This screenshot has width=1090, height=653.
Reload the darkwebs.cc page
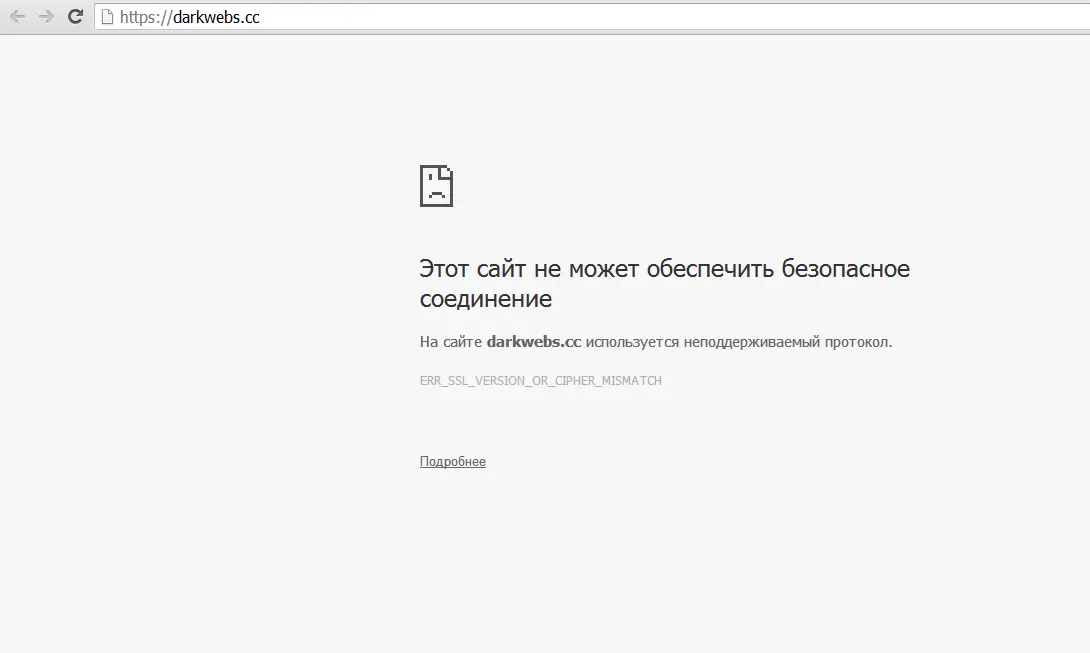coord(75,16)
